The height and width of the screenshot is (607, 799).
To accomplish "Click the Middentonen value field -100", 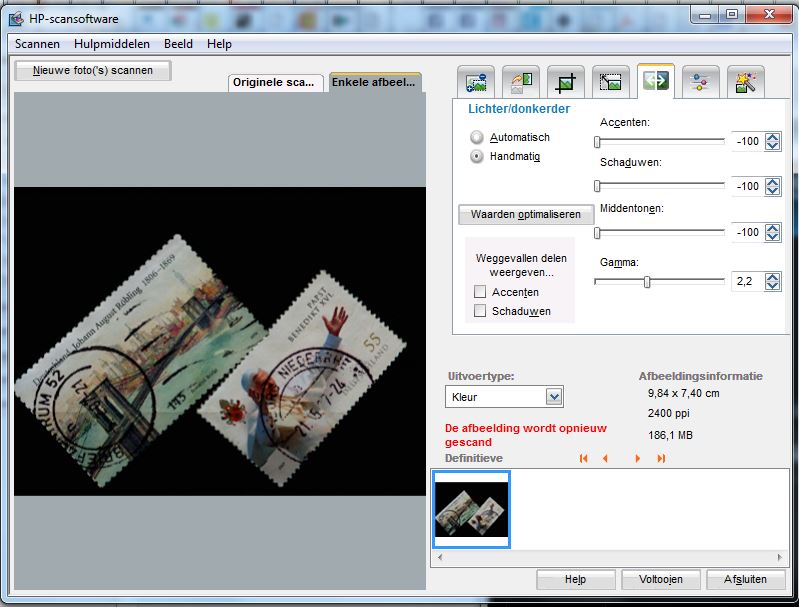I will (x=748, y=232).
